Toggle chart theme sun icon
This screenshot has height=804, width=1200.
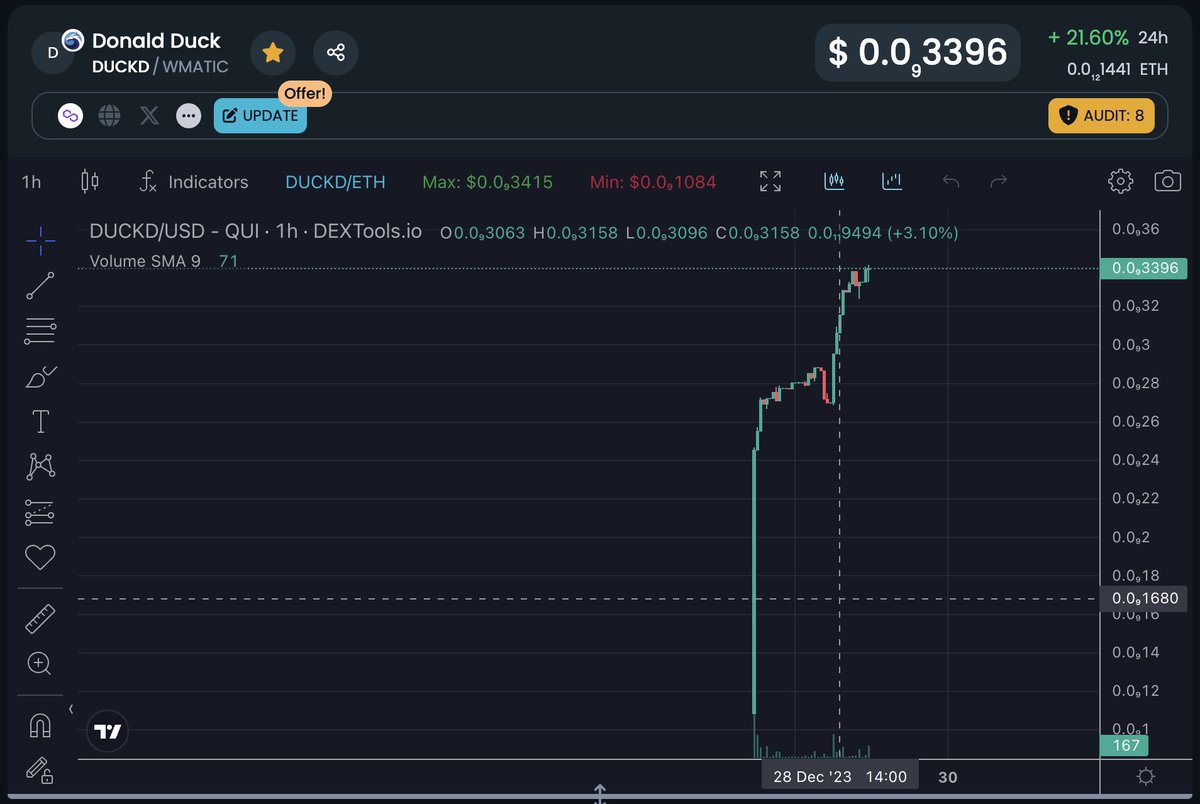[1146, 777]
